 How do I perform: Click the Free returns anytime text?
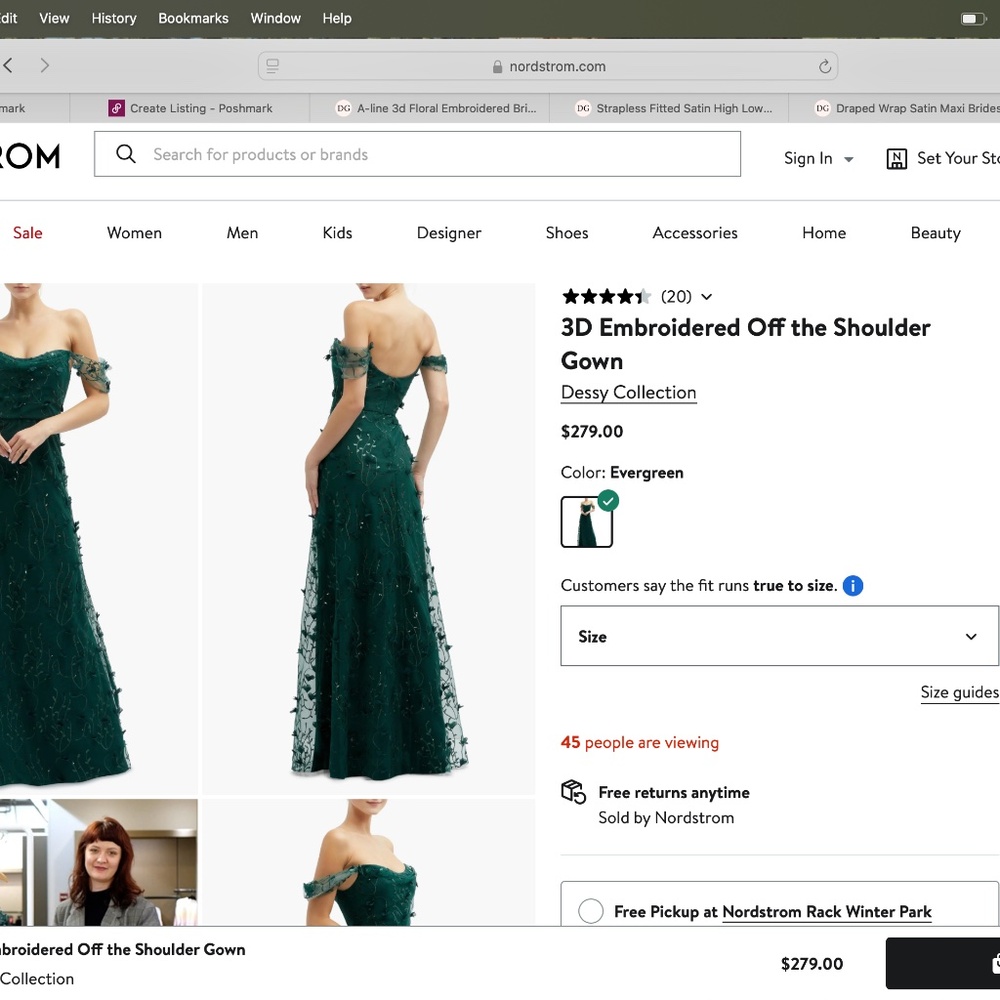[674, 793]
